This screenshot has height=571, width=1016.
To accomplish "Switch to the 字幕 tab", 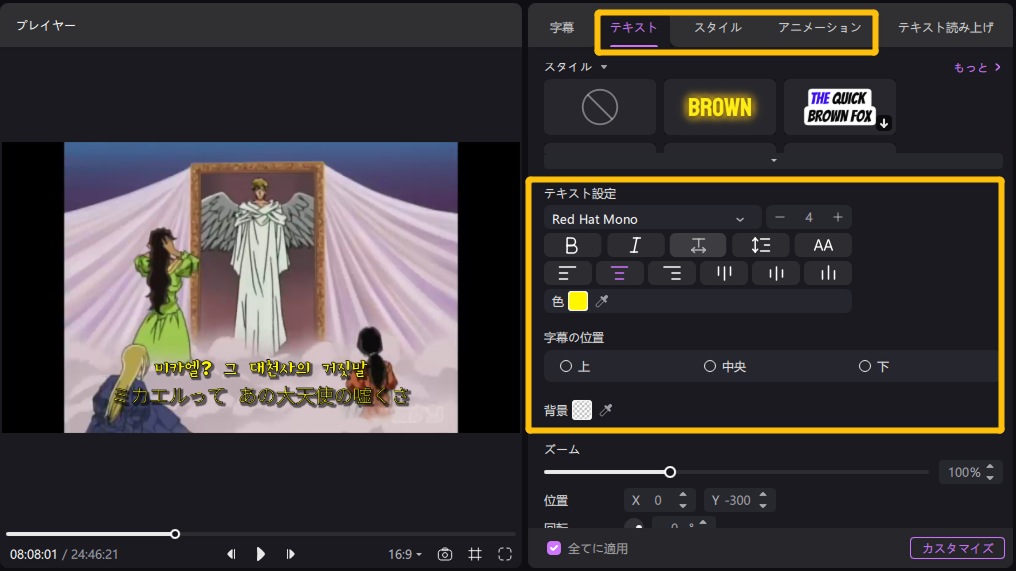I will tap(562, 27).
